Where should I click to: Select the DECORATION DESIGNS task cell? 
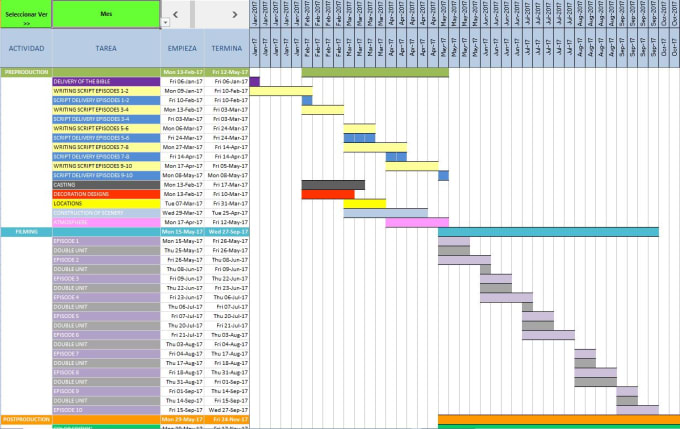106,194
